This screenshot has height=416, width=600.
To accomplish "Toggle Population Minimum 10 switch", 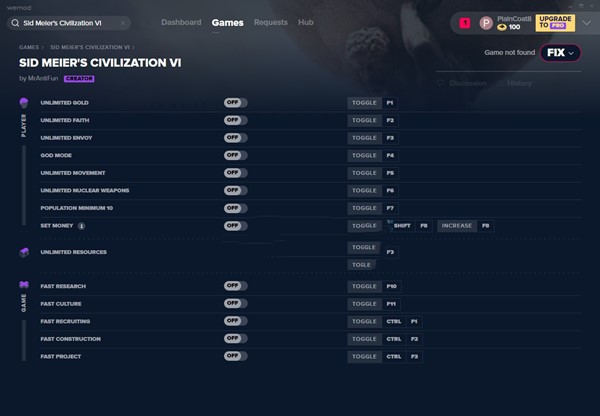I will pyautogui.click(x=235, y=208).
